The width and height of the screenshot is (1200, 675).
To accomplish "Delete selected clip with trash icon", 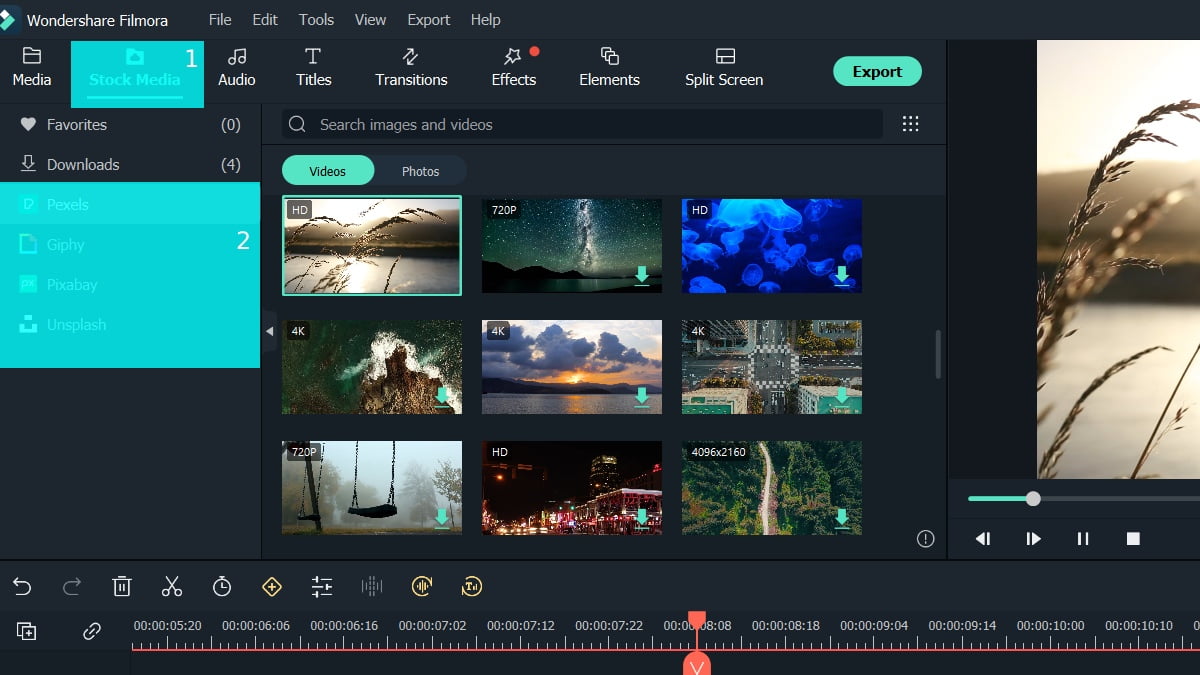I will point(122,586).
